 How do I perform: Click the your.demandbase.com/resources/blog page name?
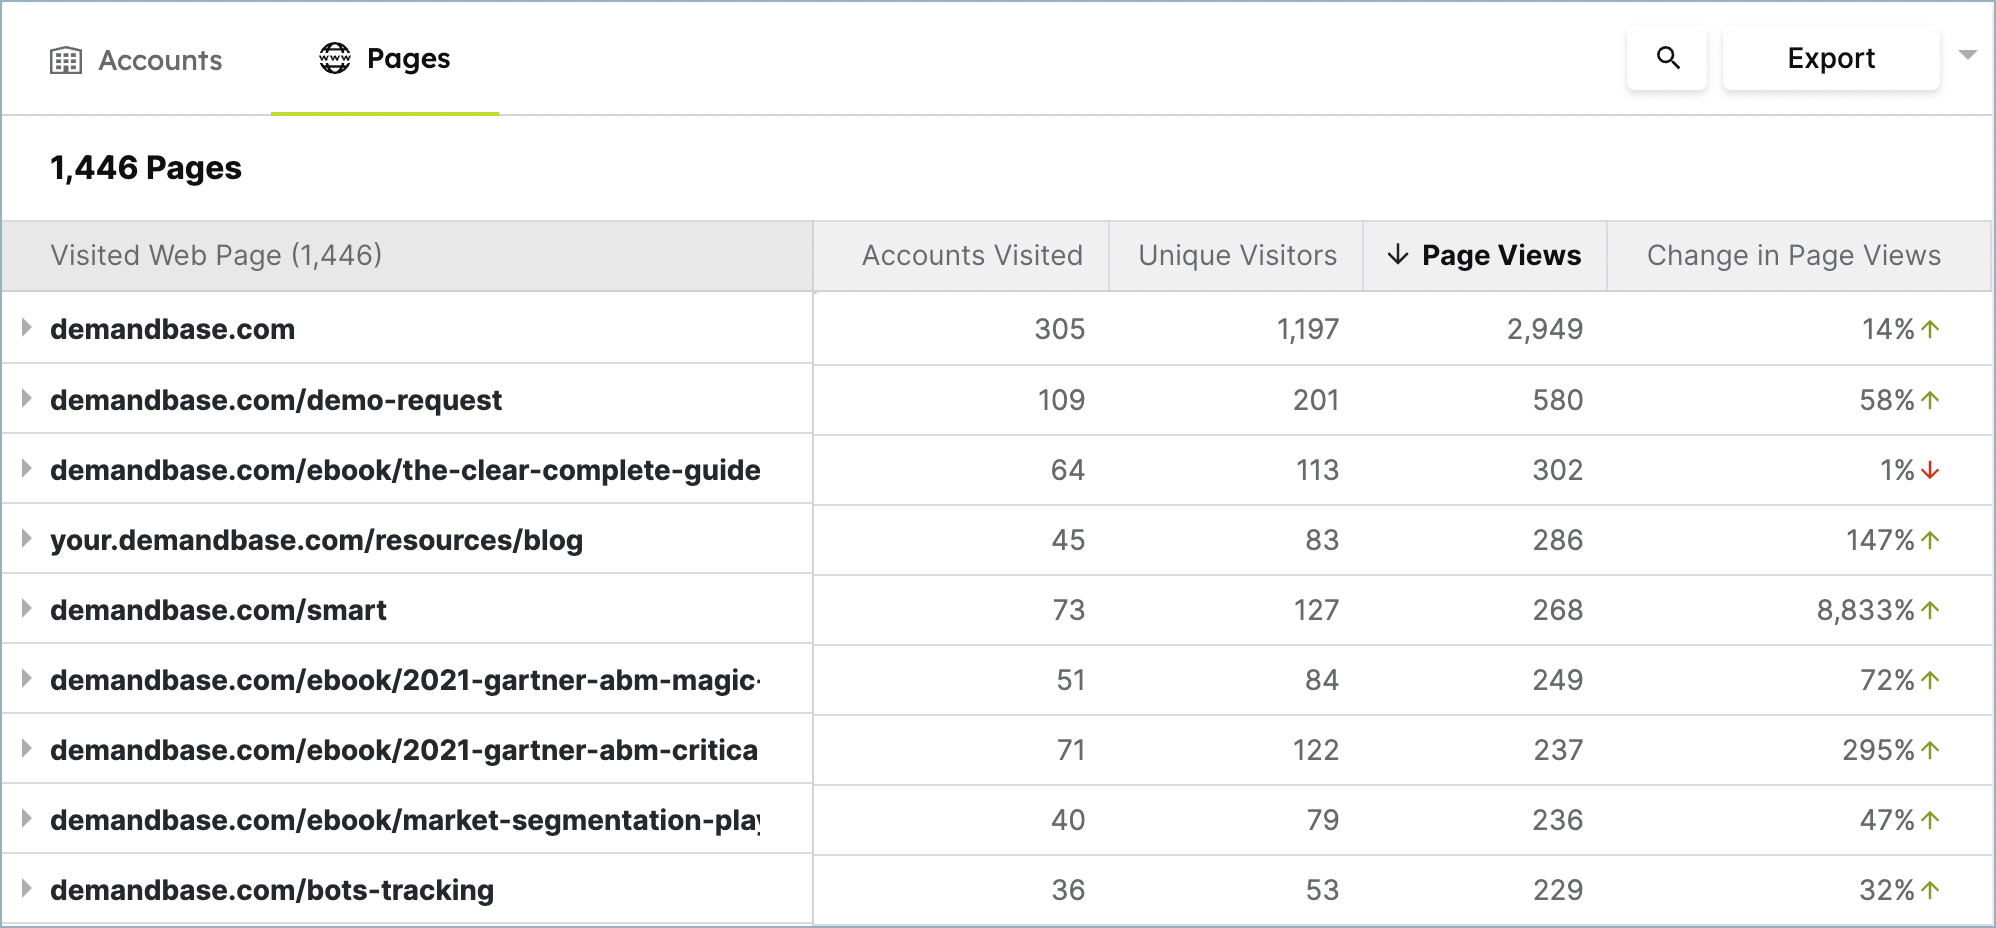316,540
